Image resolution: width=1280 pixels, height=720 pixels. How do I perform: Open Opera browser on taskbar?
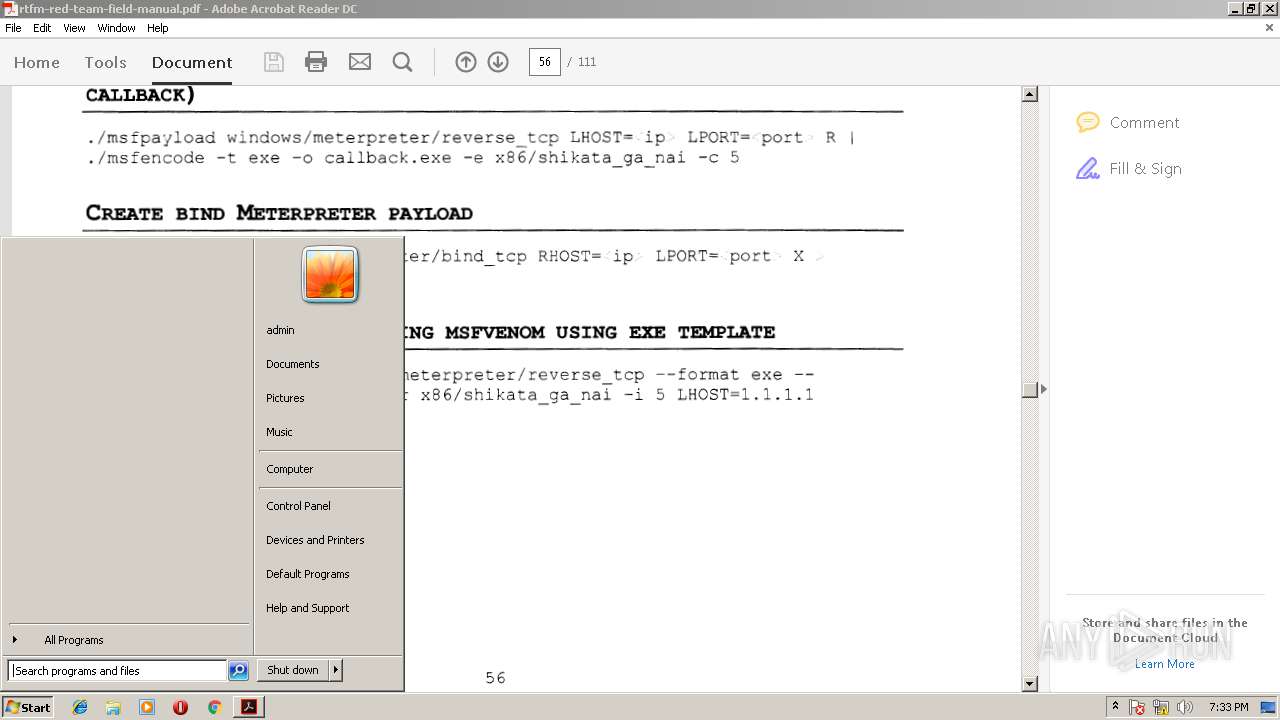tap(180, 707)
